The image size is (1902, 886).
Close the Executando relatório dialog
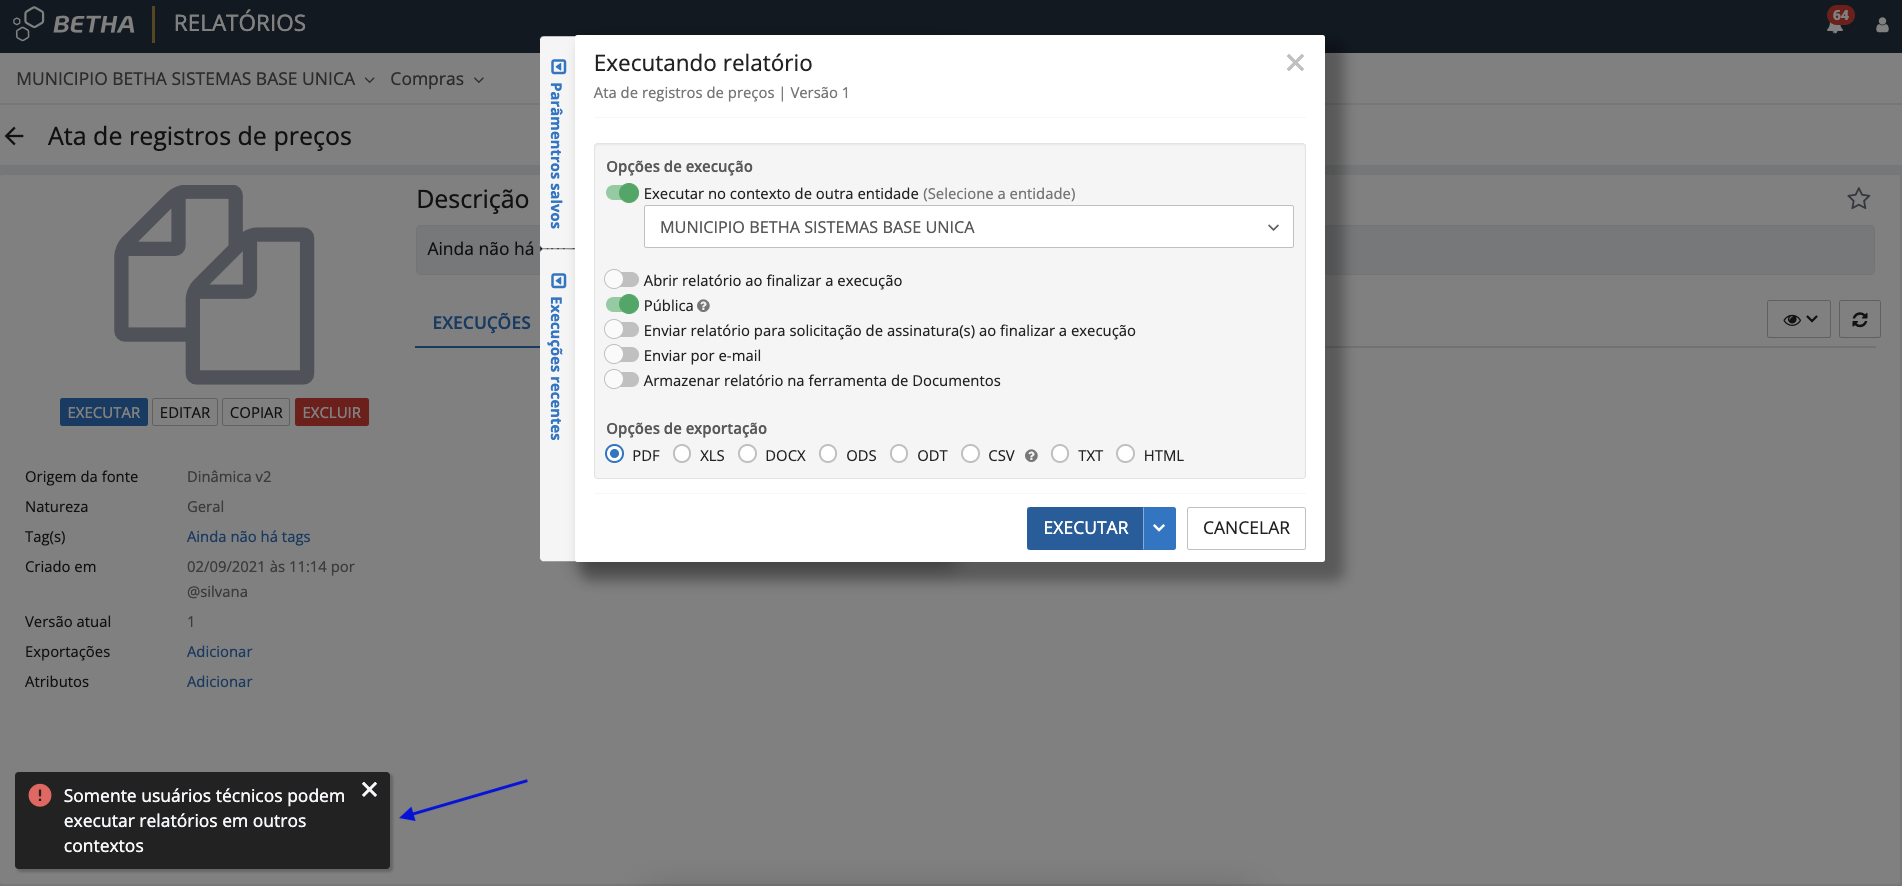[x=1295, y=63]
